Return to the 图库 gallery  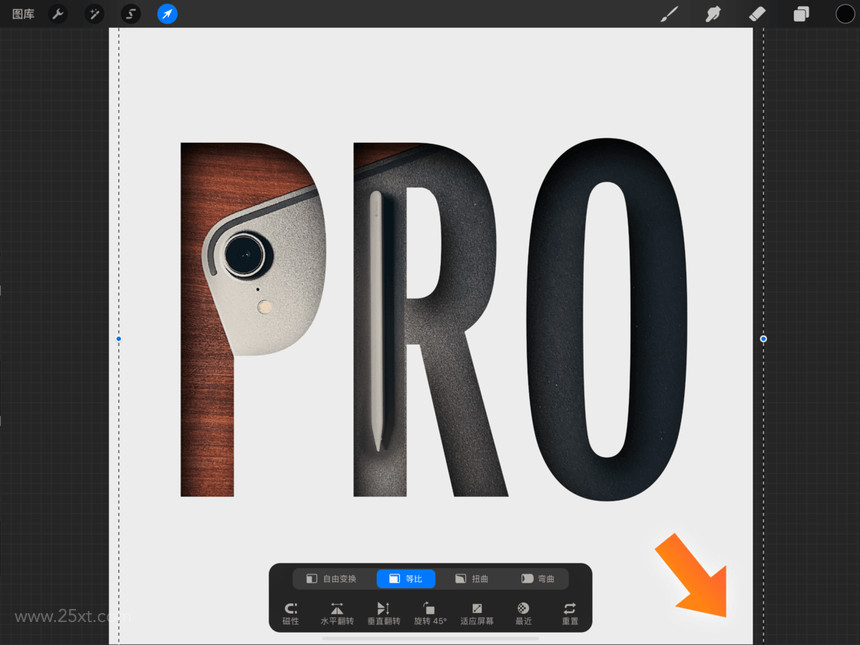(23, 14)
